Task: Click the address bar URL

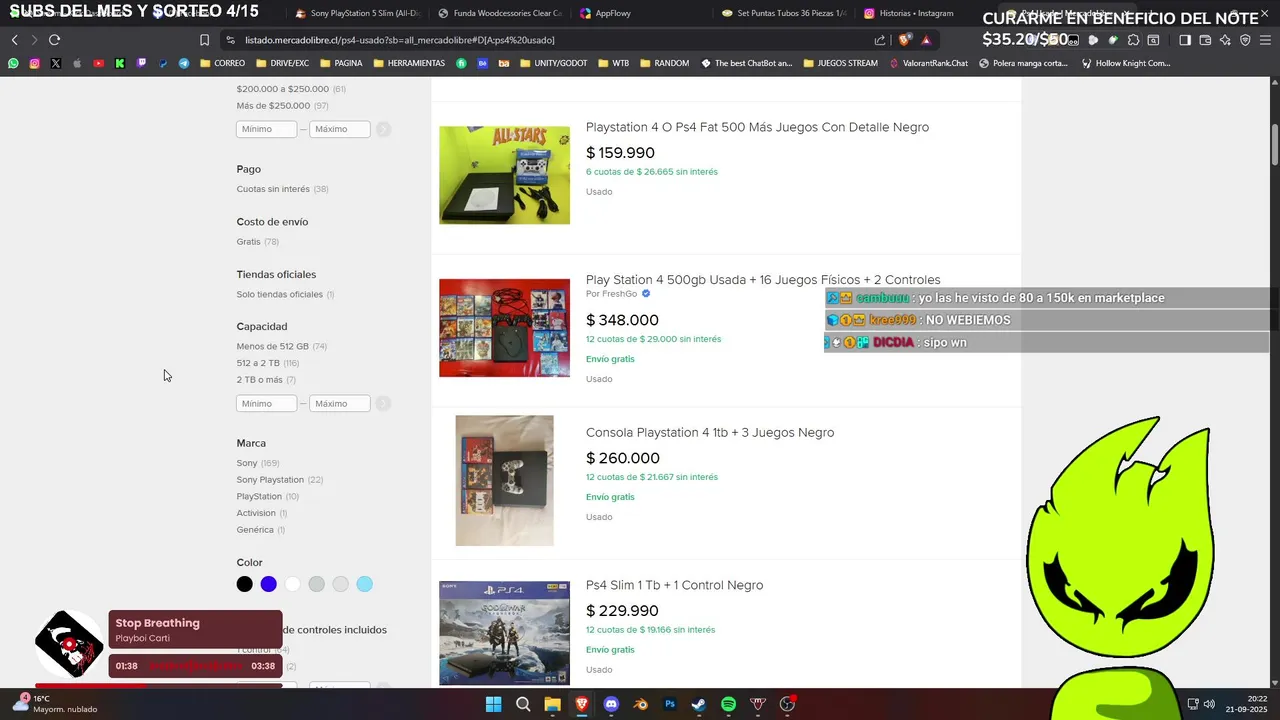Action: [x=400, y=40]
